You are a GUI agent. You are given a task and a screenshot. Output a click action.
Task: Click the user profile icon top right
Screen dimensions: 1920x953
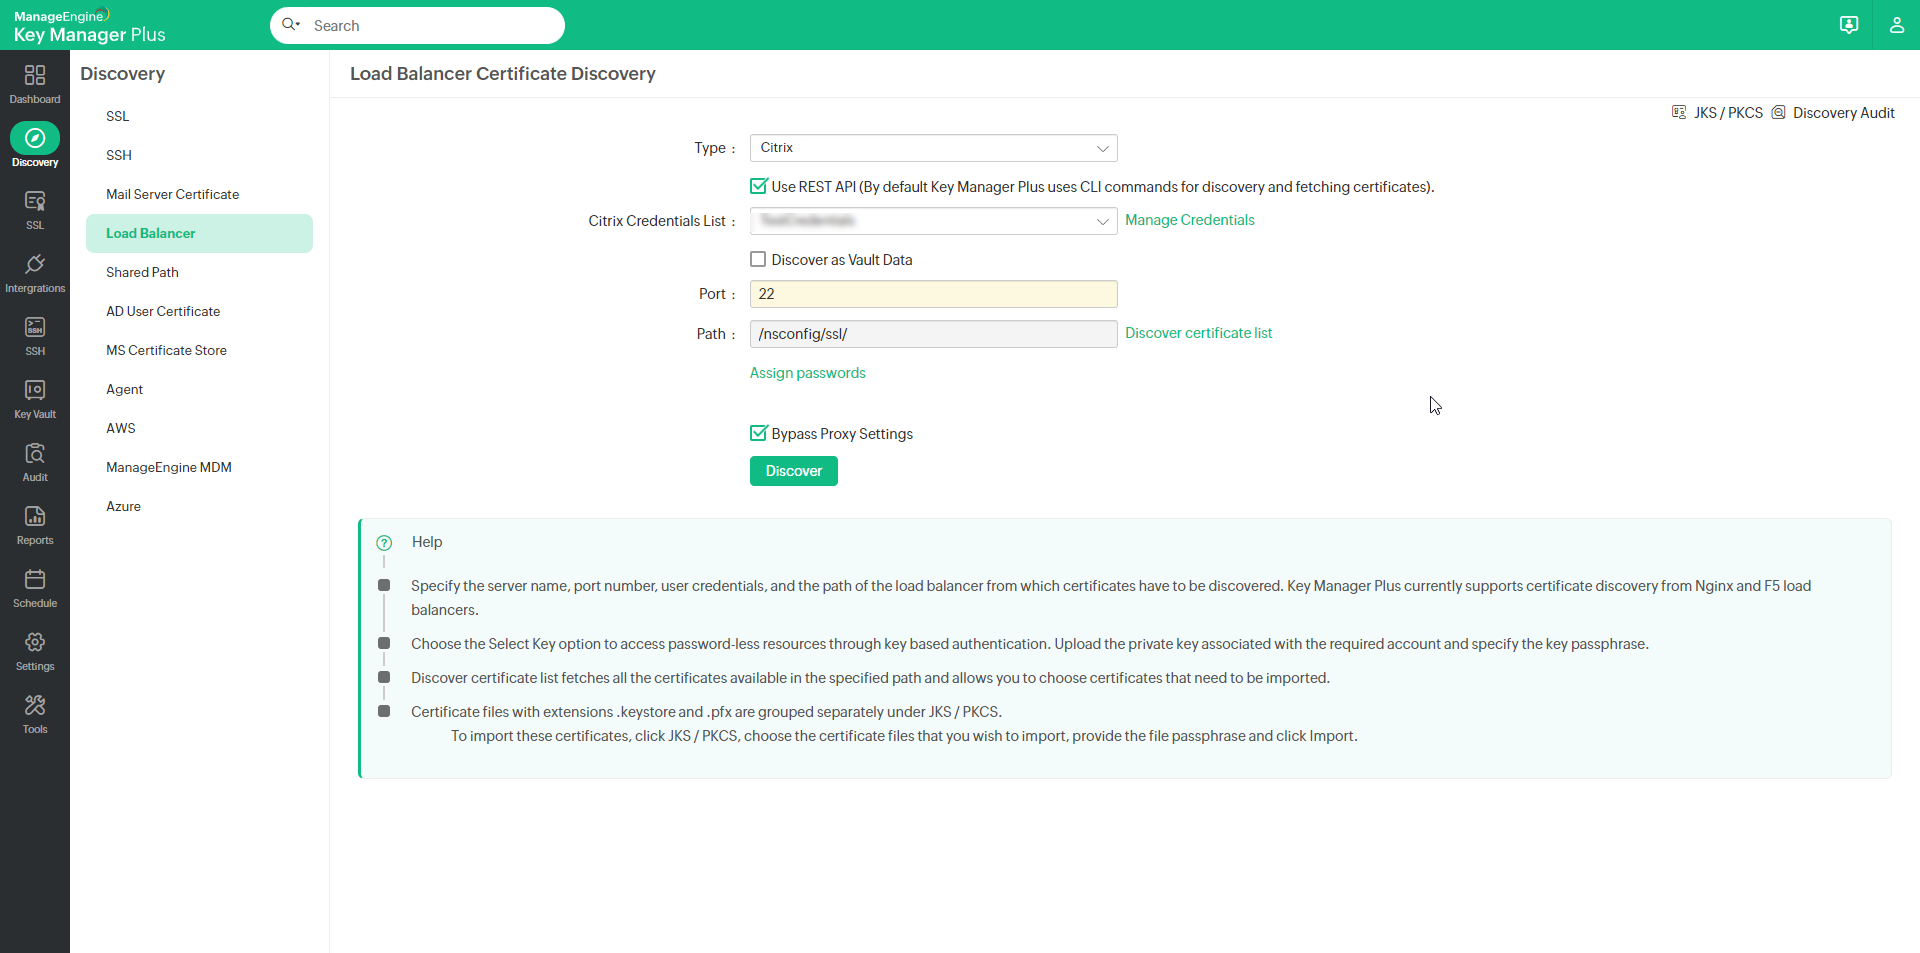click(1897, 25)
